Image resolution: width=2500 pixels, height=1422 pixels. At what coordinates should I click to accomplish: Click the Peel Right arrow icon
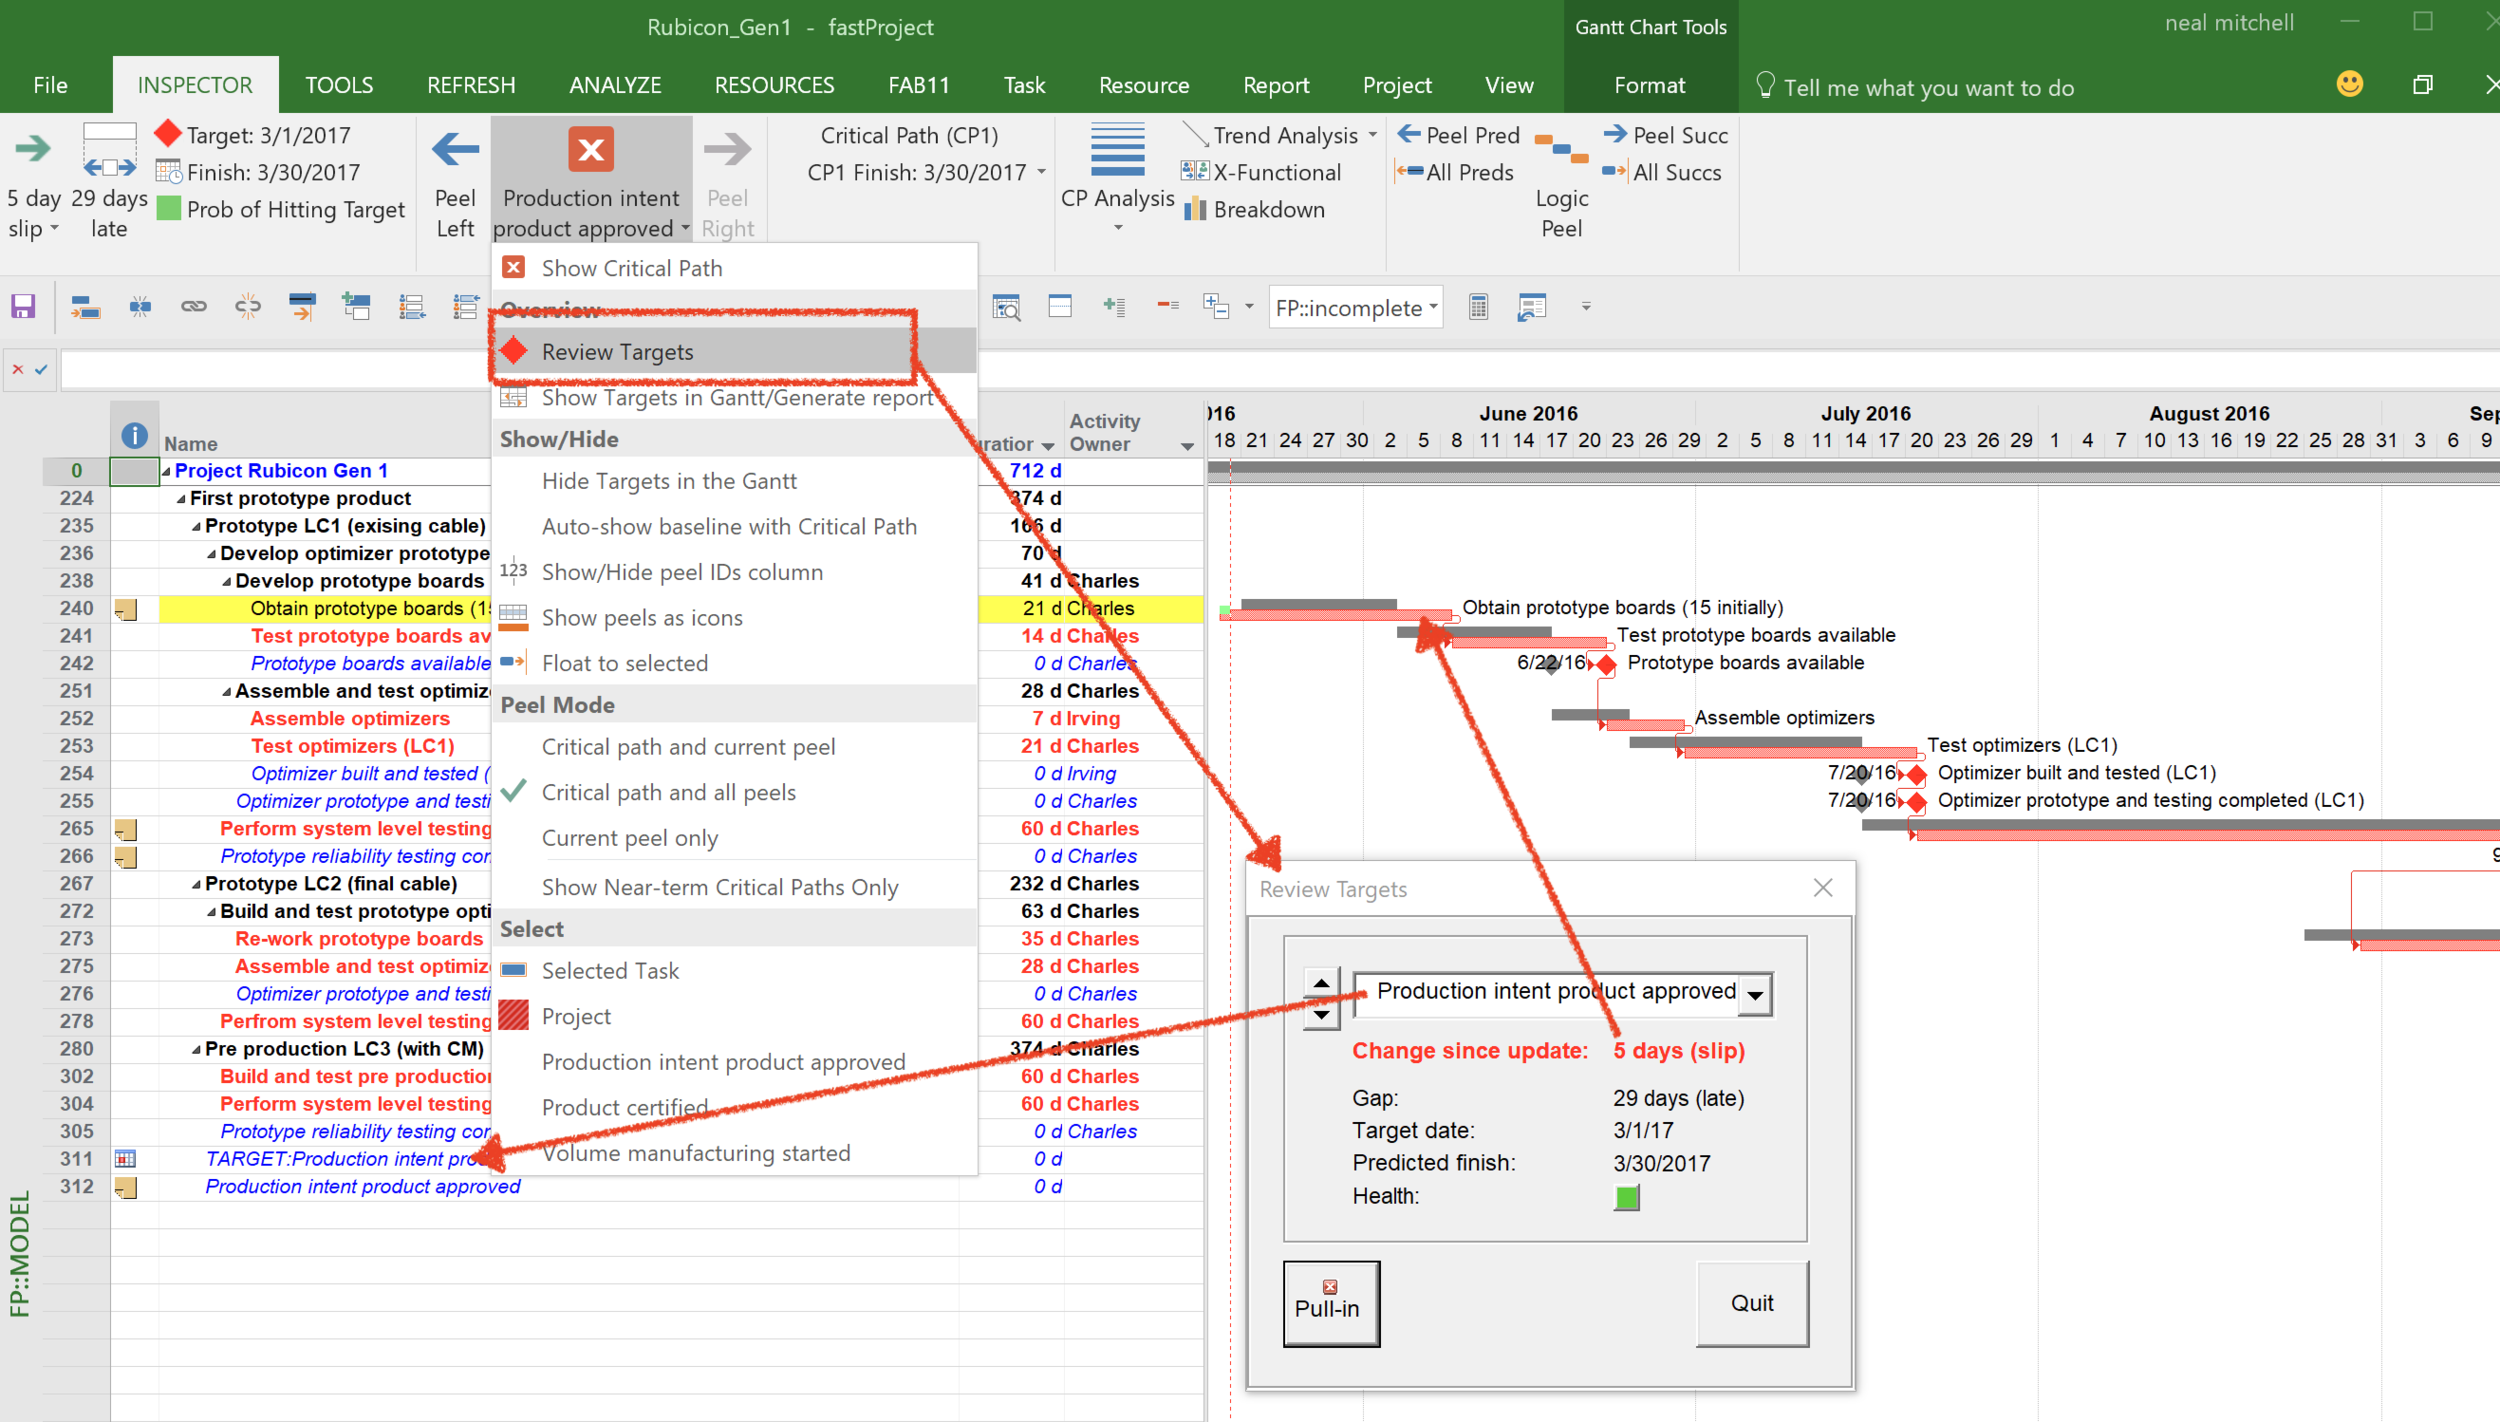pyautogui.click(x=727, y=150)
